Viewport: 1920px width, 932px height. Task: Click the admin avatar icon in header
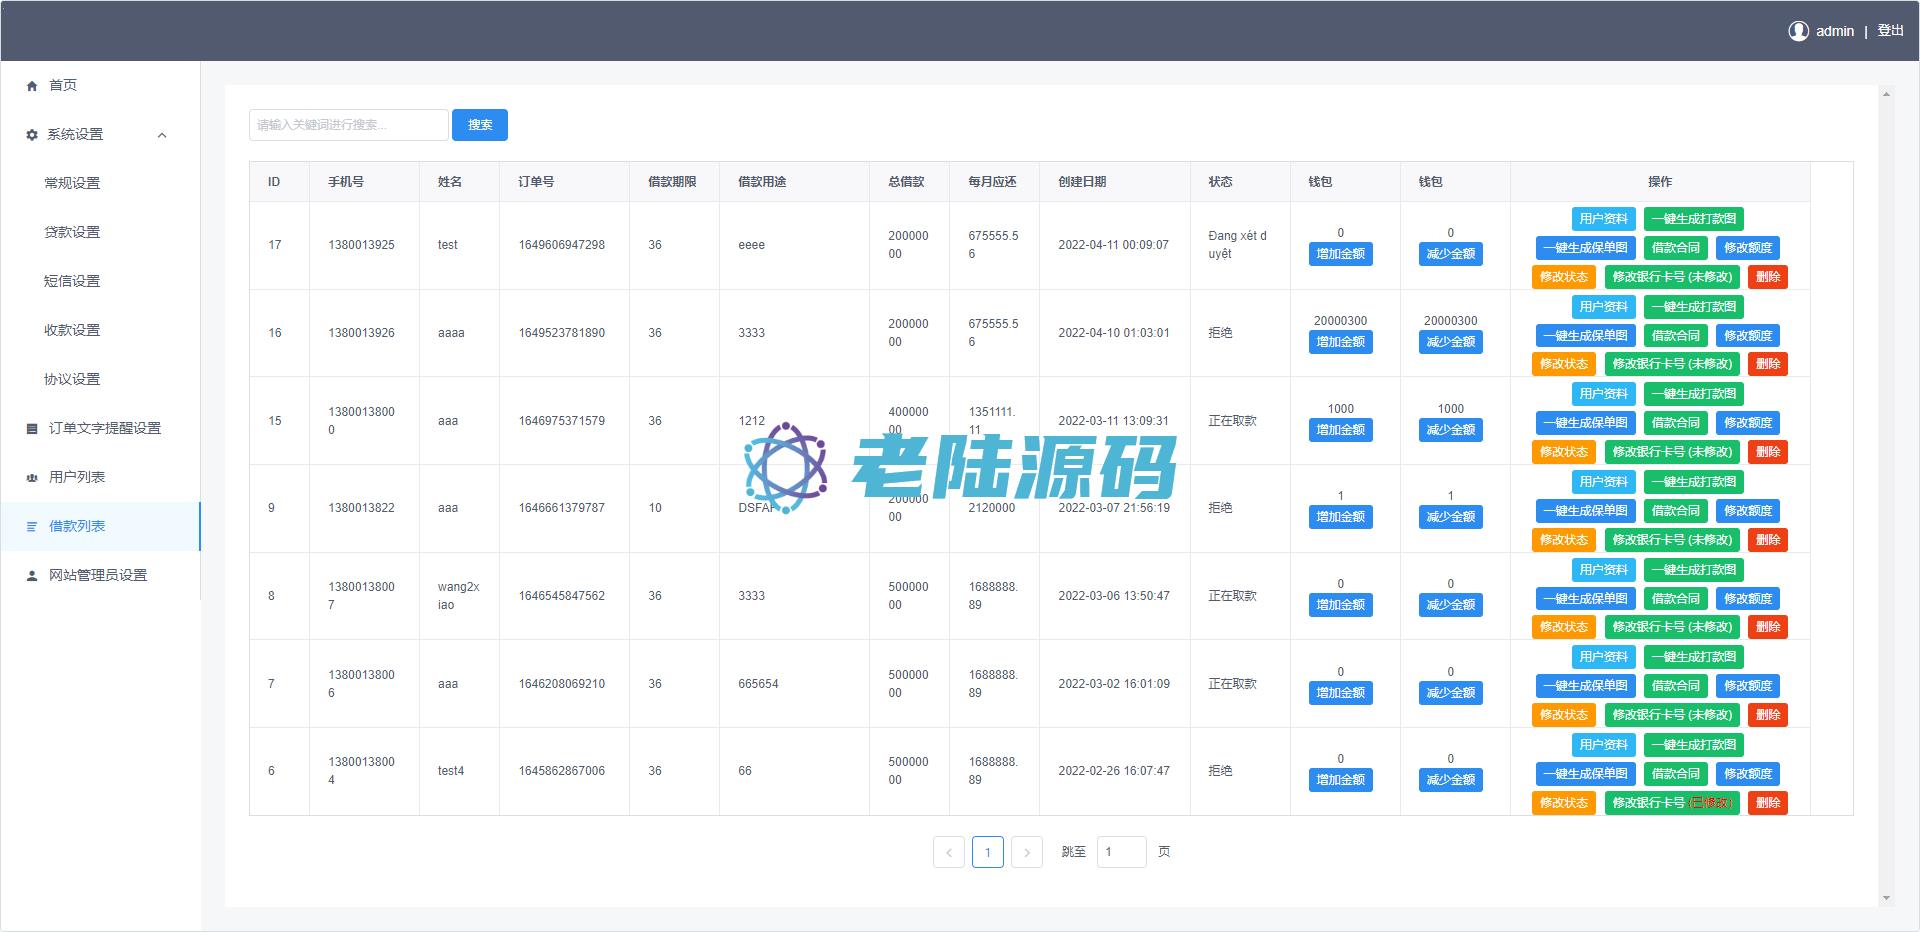(x=1798, y=31)
